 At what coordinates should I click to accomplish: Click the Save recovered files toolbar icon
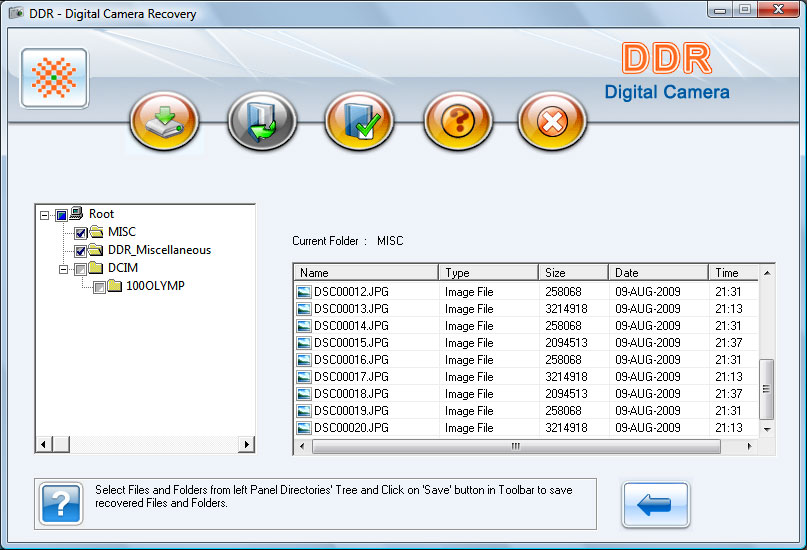(x=165, y=121)
